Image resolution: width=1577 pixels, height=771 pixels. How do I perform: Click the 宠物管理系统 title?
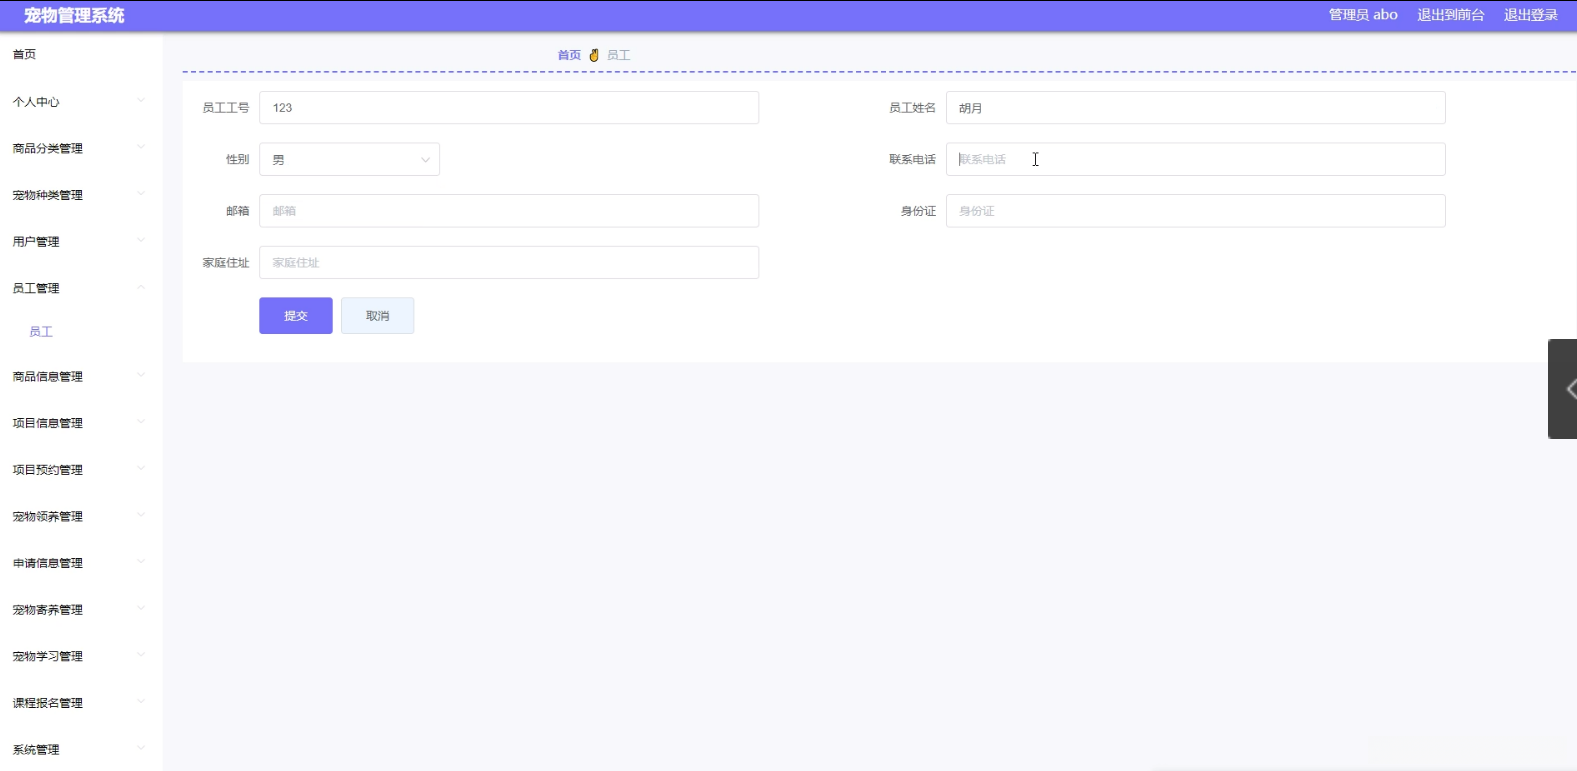[x=75, y=15]
